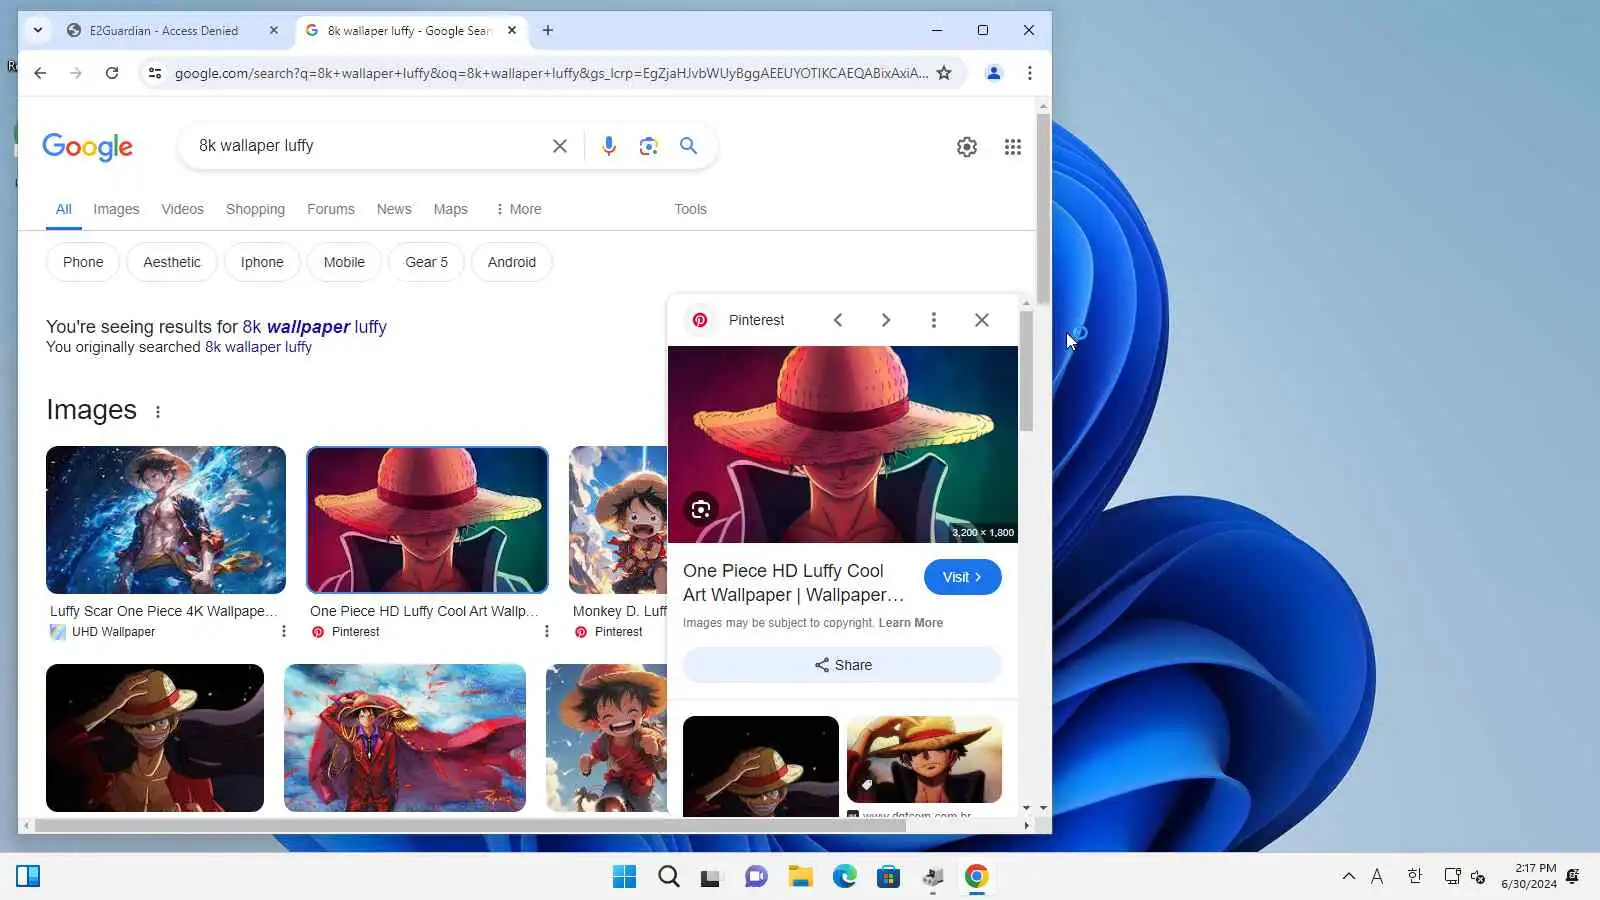Show previous image in preview panel
Viewport: 1600px width, 900px height.
click(x=838, y=320)
